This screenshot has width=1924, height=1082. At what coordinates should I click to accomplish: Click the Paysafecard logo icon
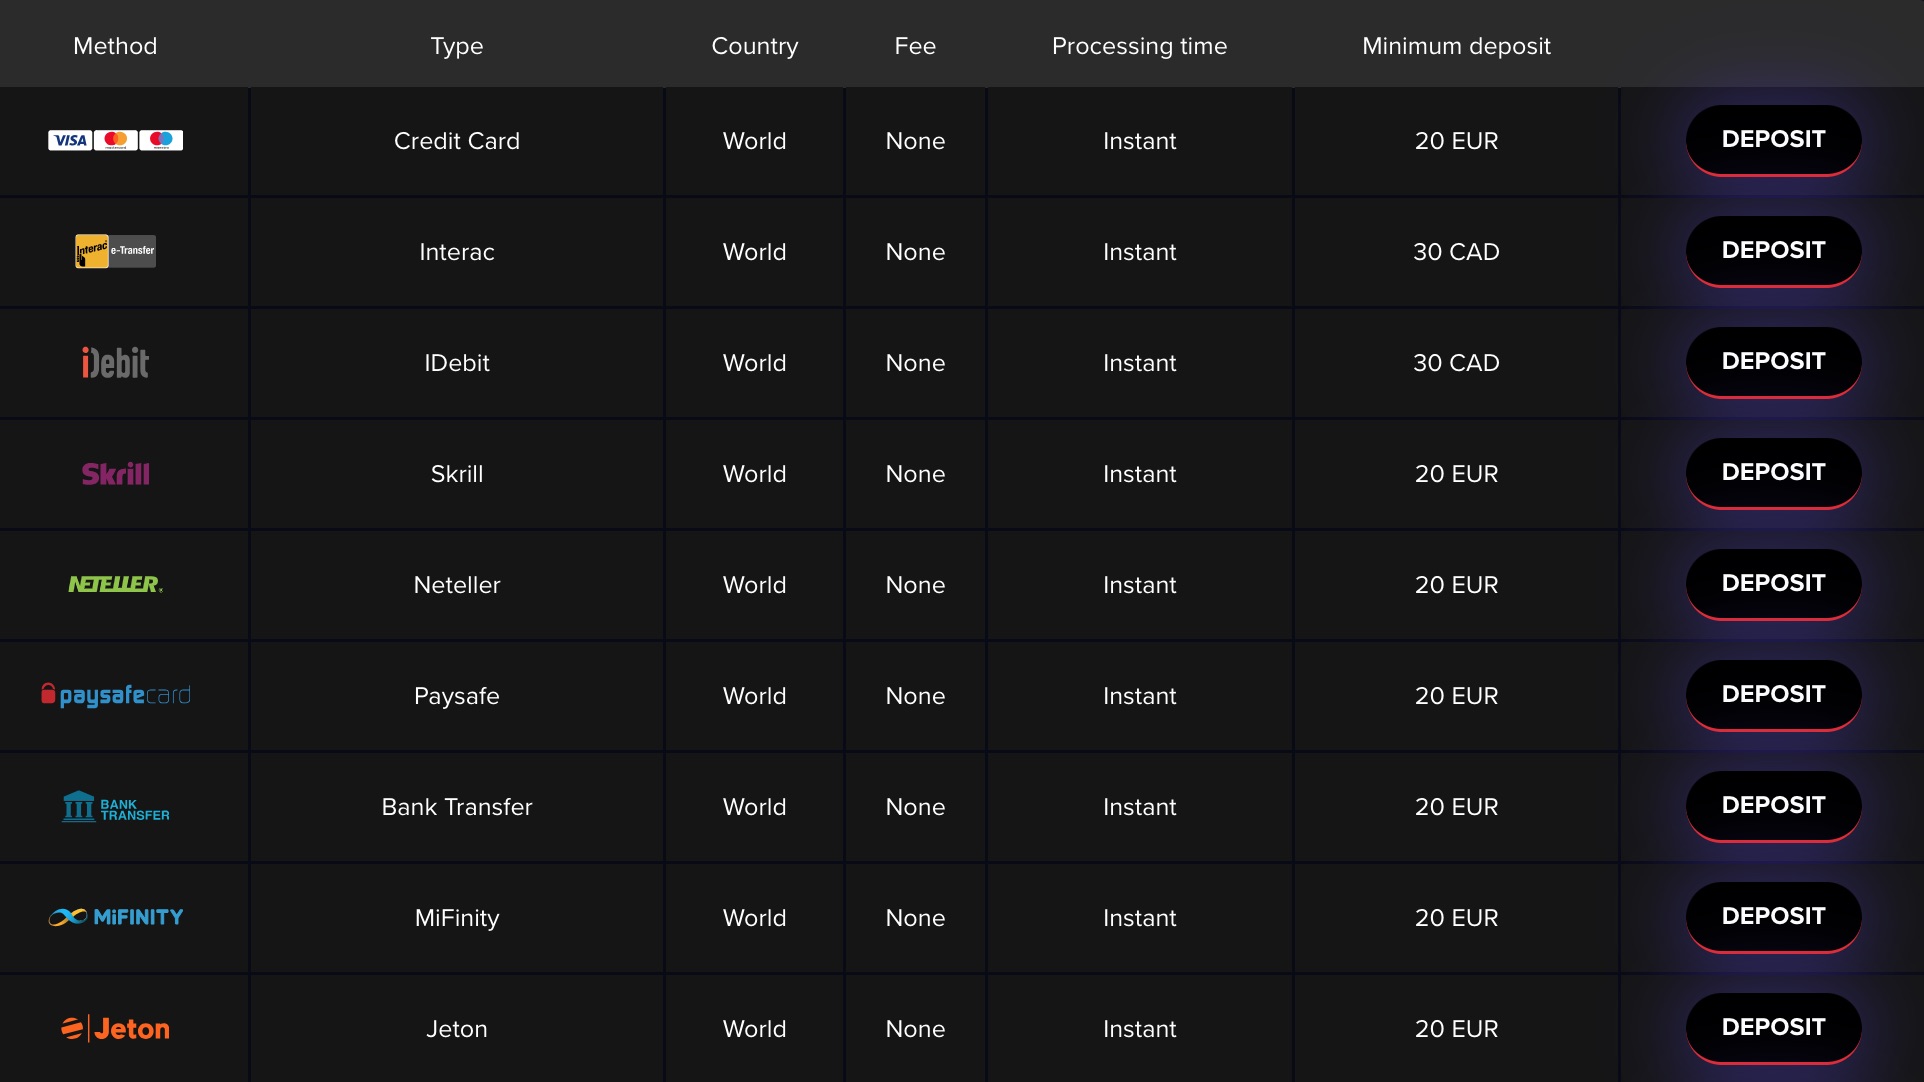115,694
